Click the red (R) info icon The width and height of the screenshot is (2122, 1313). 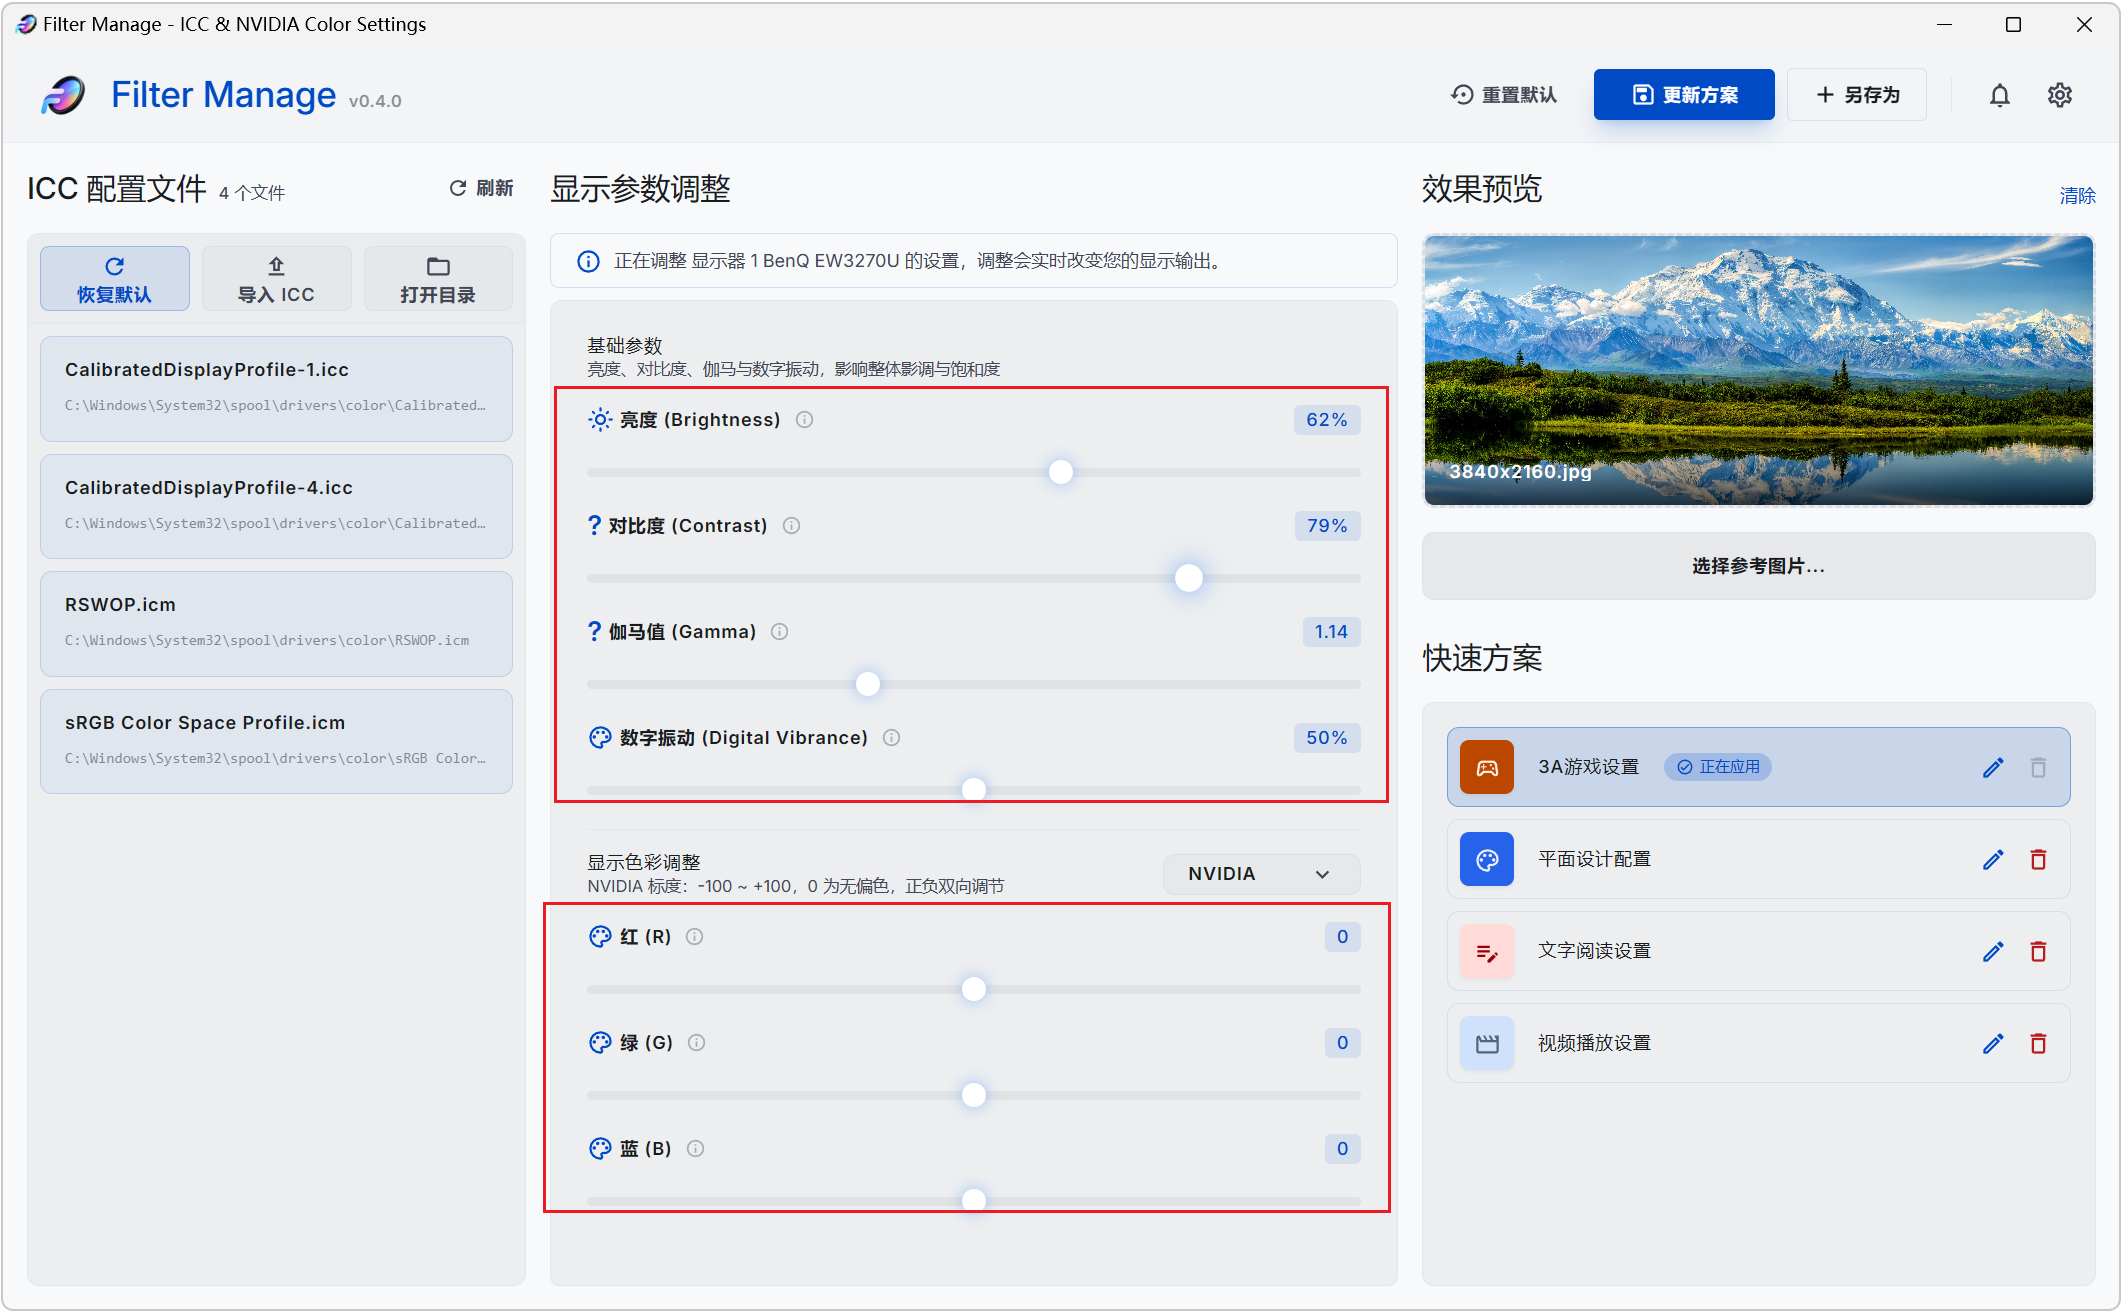[694, 937]
